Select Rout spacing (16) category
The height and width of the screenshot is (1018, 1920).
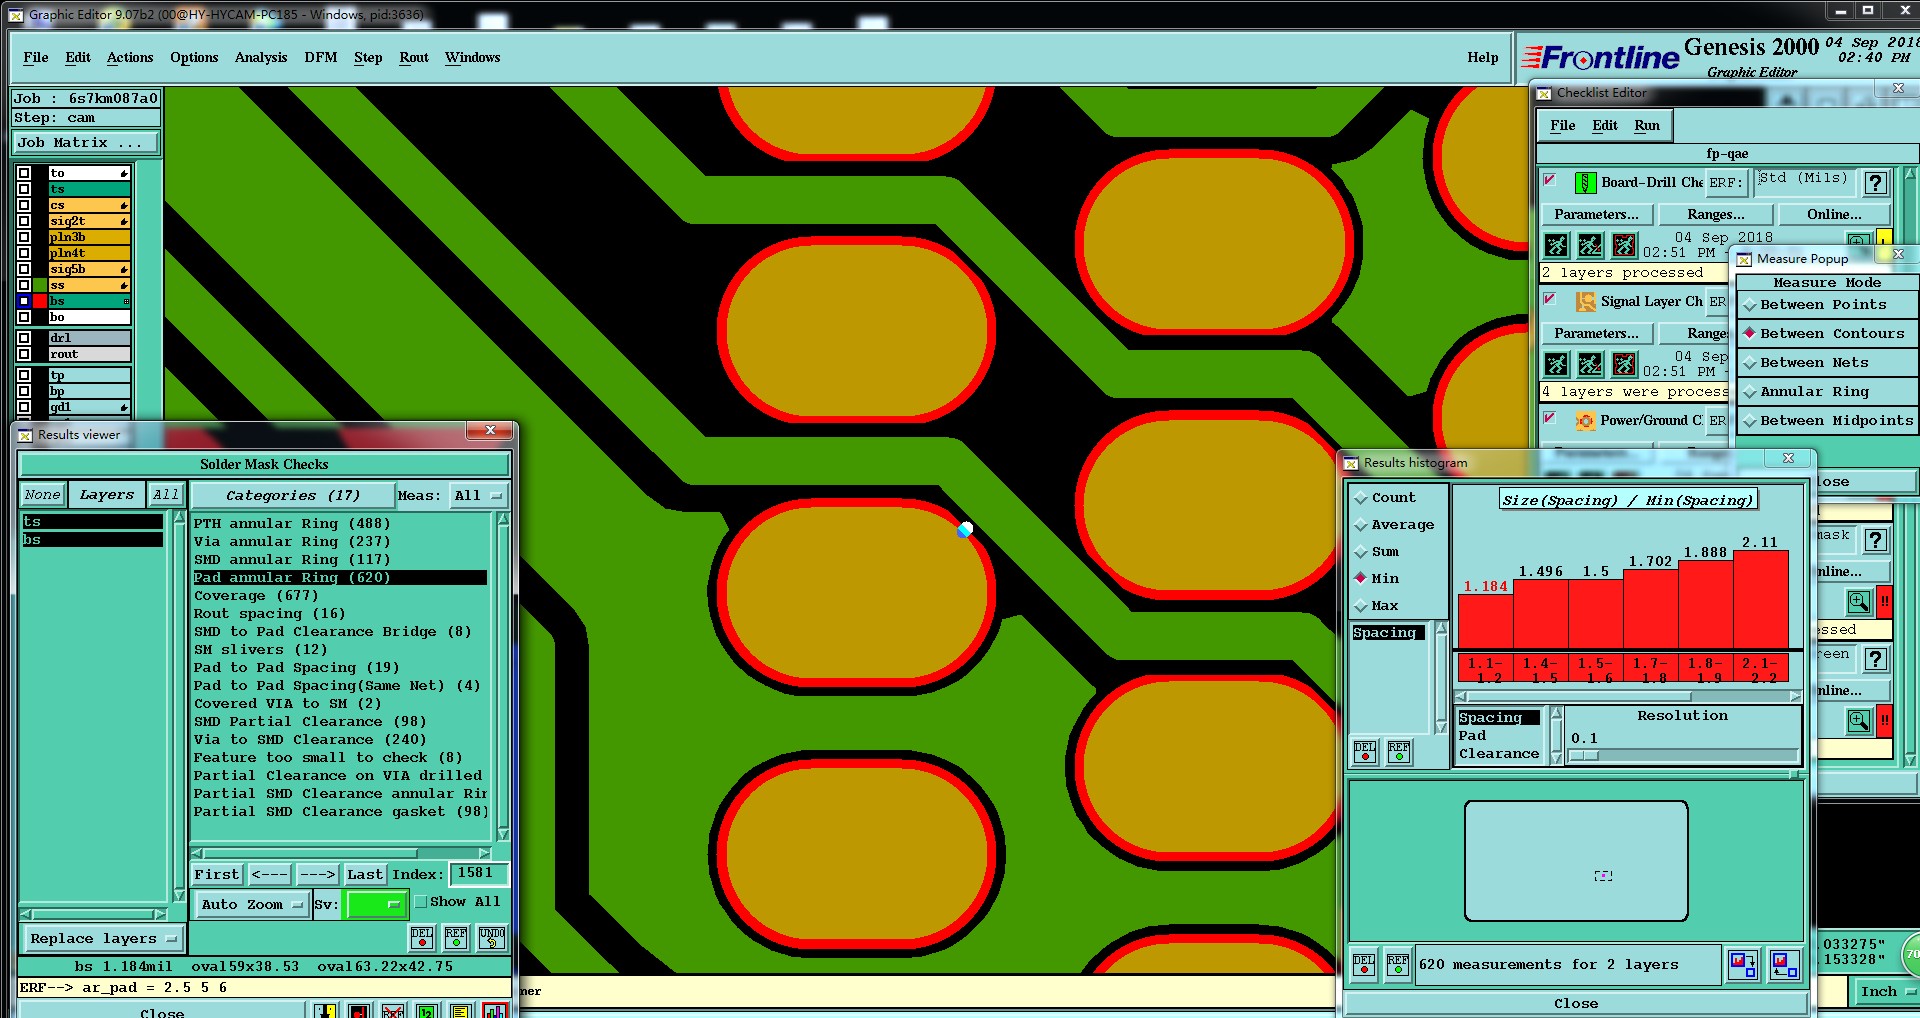269,614
